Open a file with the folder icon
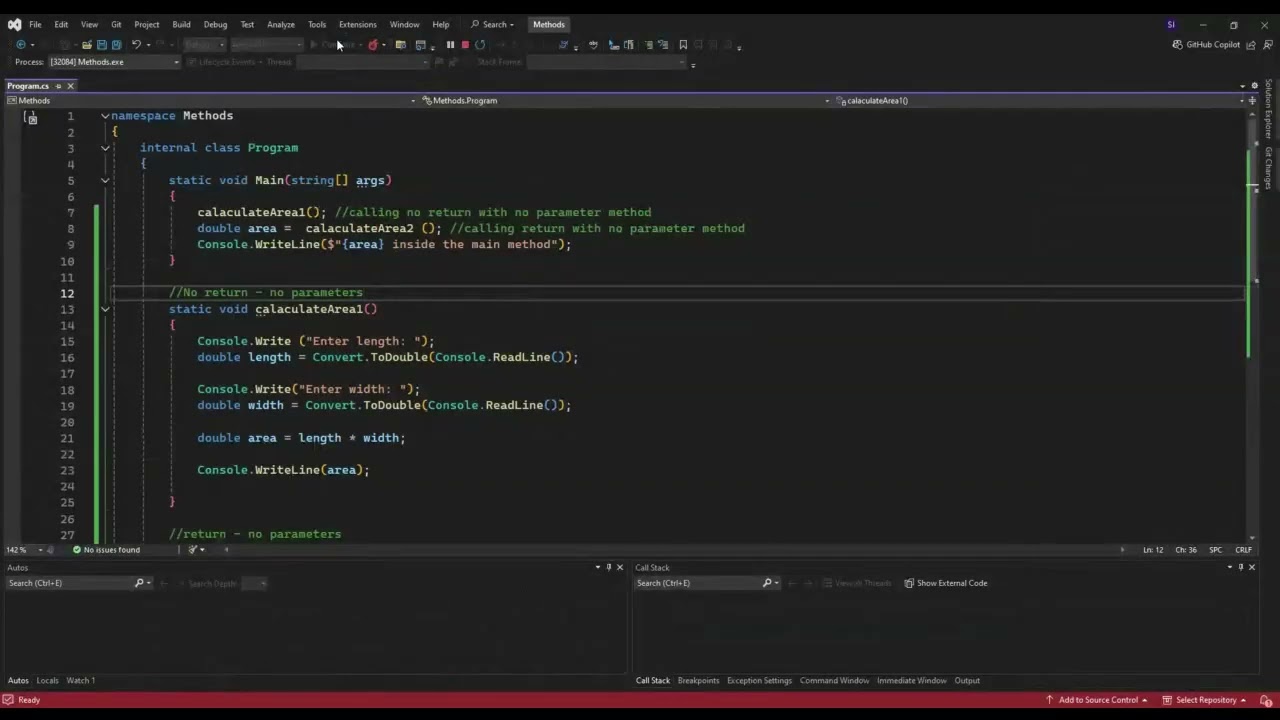Screen dimensions: 1280x720 87,44
